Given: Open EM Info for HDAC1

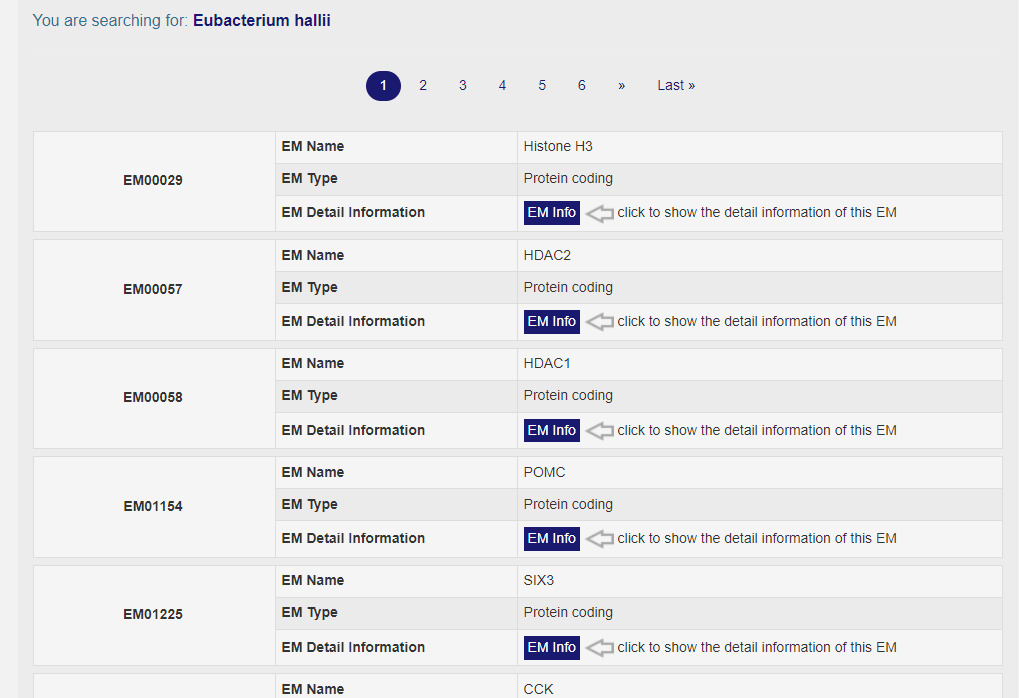Looking at the screenshot, I should coord(551,431).
